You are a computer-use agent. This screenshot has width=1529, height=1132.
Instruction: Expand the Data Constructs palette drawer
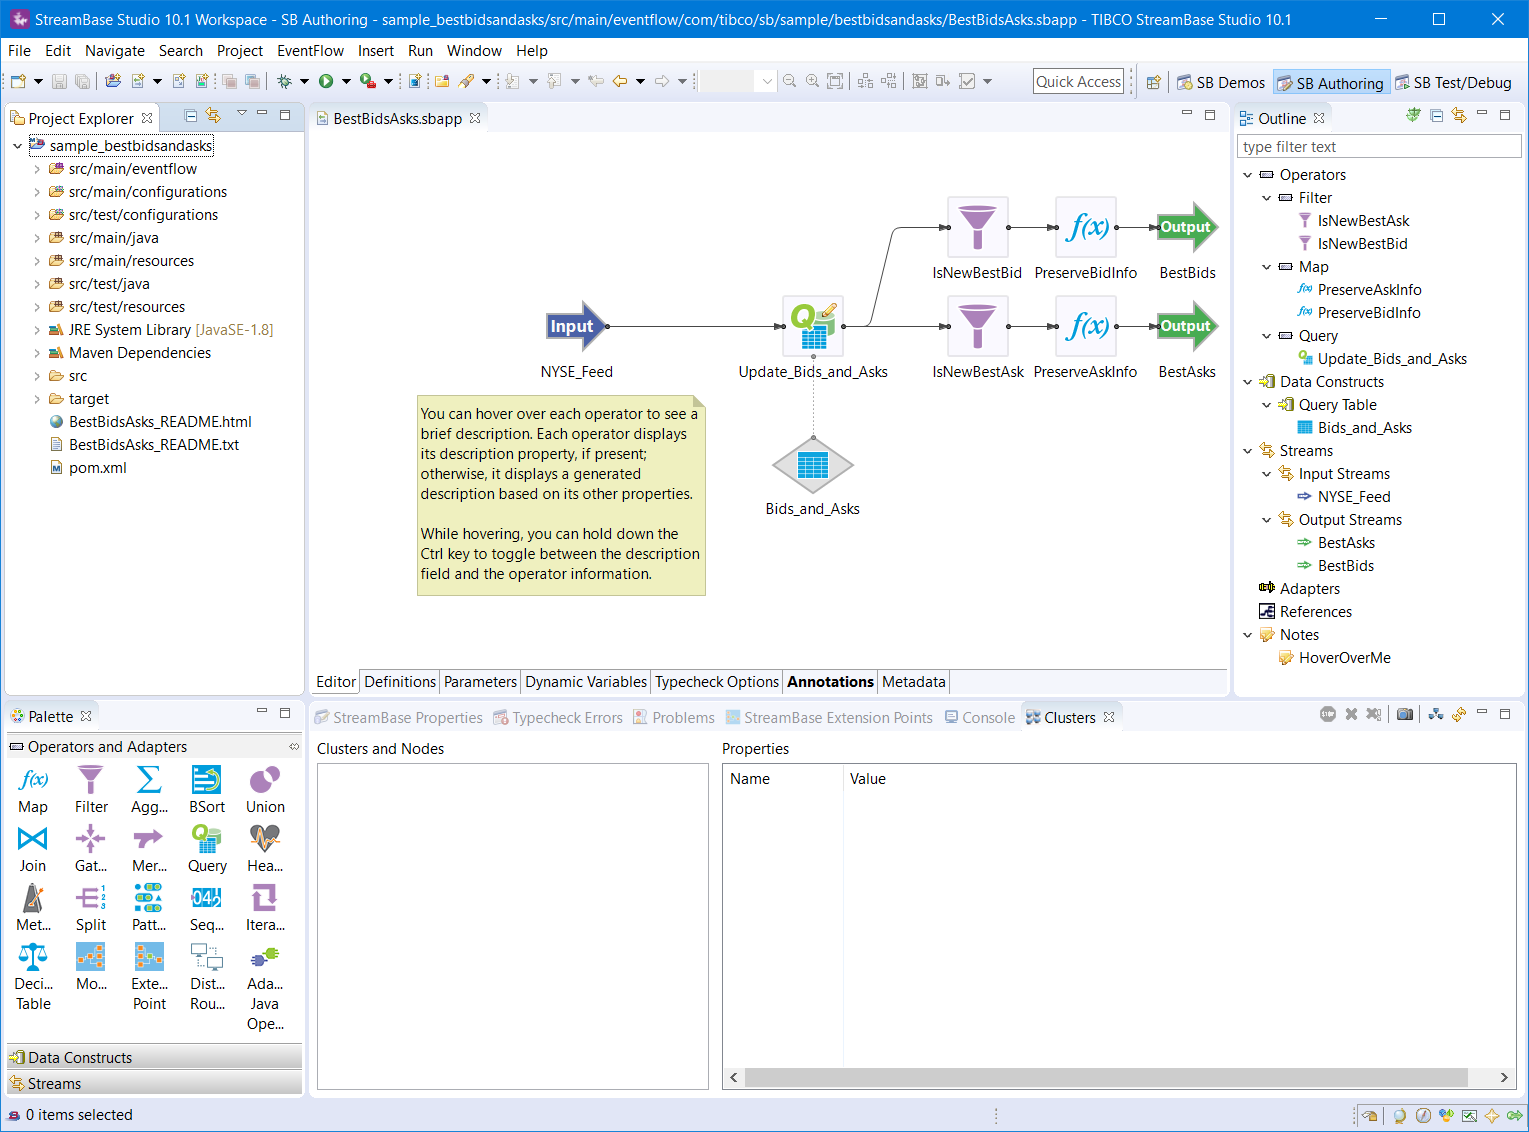click(155, 1057)
